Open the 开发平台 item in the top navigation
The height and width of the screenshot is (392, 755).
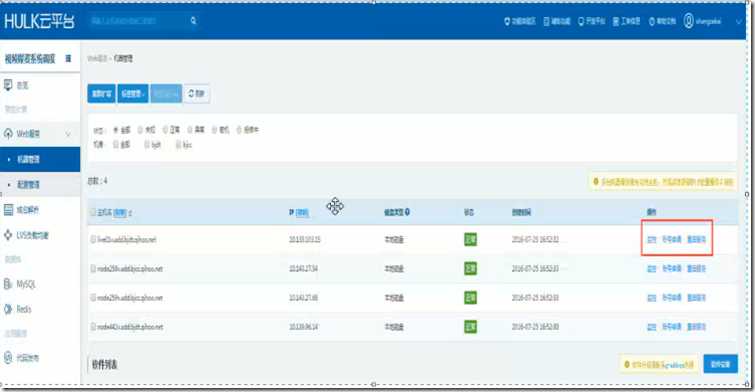(591, 21)
